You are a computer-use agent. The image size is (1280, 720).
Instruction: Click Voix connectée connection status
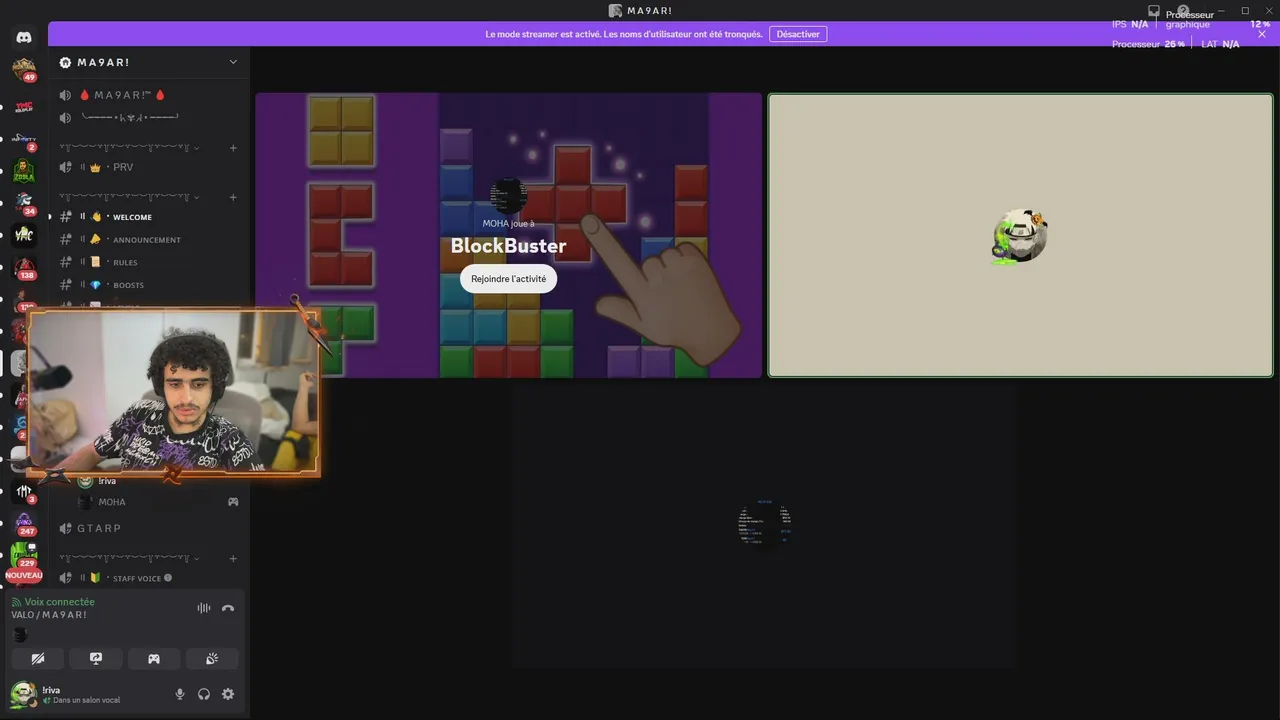[x=59, y=602]
